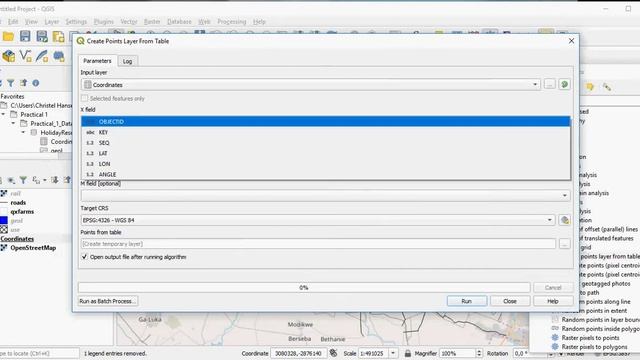Toggle Open output file after running algorithm
The width and height of the screenshot is (640, 360).
point(84,257)
